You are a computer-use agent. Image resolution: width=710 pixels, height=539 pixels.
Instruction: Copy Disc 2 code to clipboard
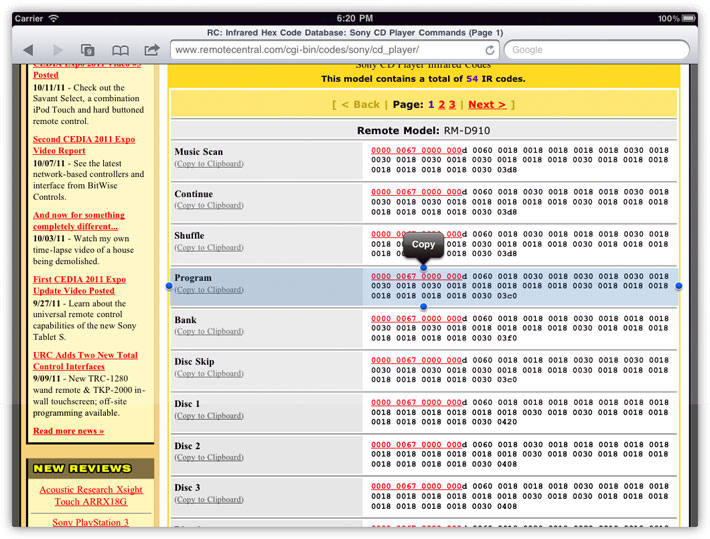coord(209,457)
